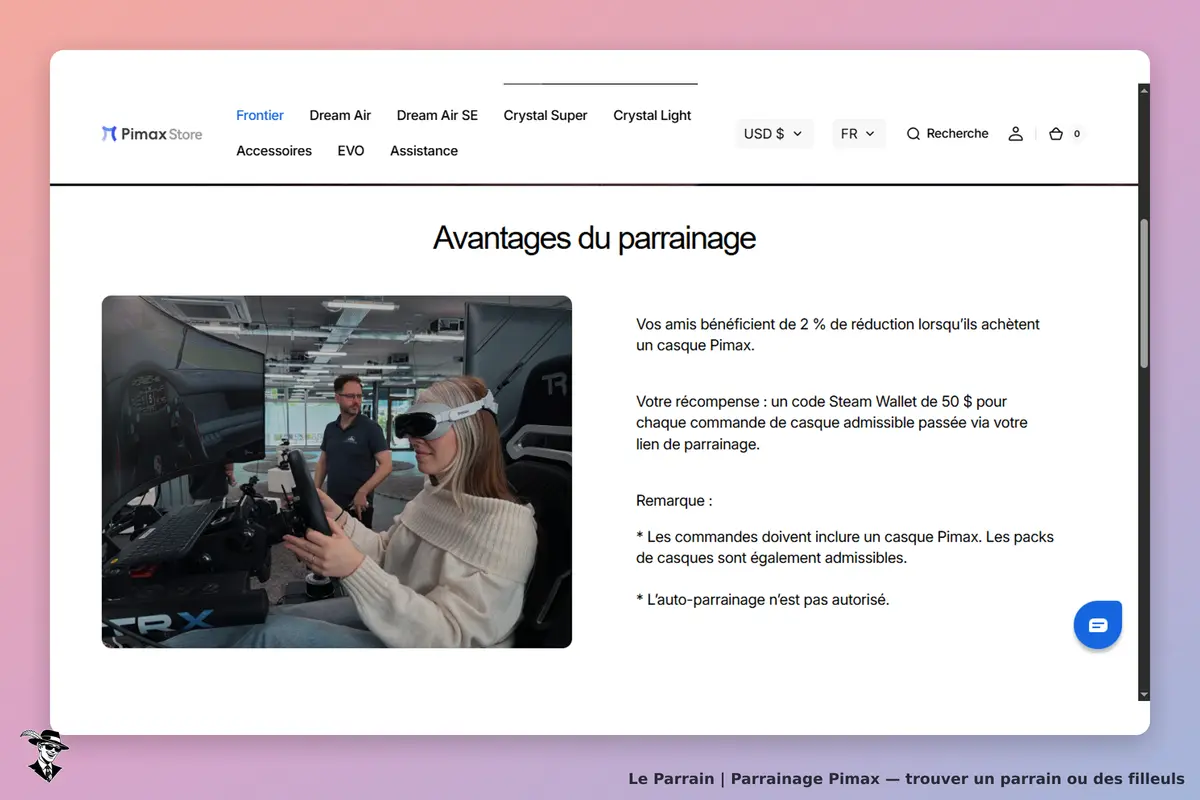
Task: Click the Pimax Store logo
Action: click(x=152, y=134)
